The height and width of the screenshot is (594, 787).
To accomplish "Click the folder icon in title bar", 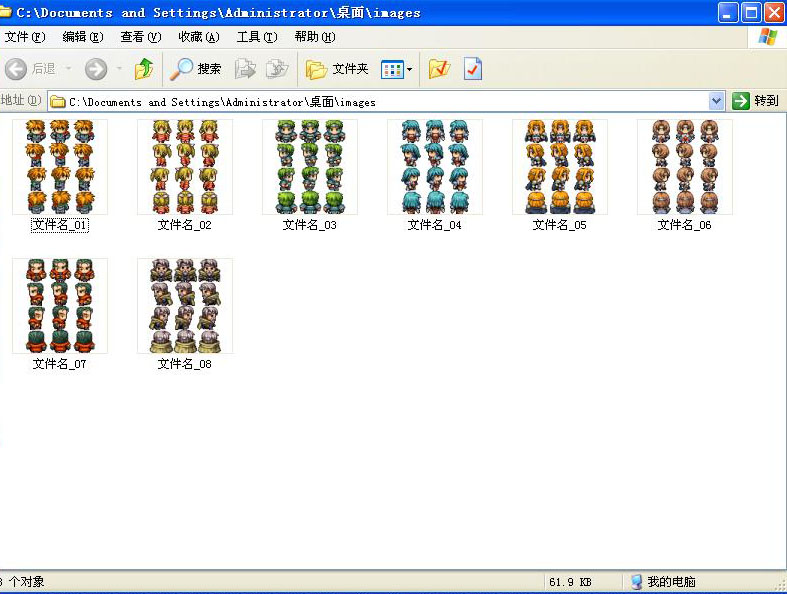I will tap(6, 12).
